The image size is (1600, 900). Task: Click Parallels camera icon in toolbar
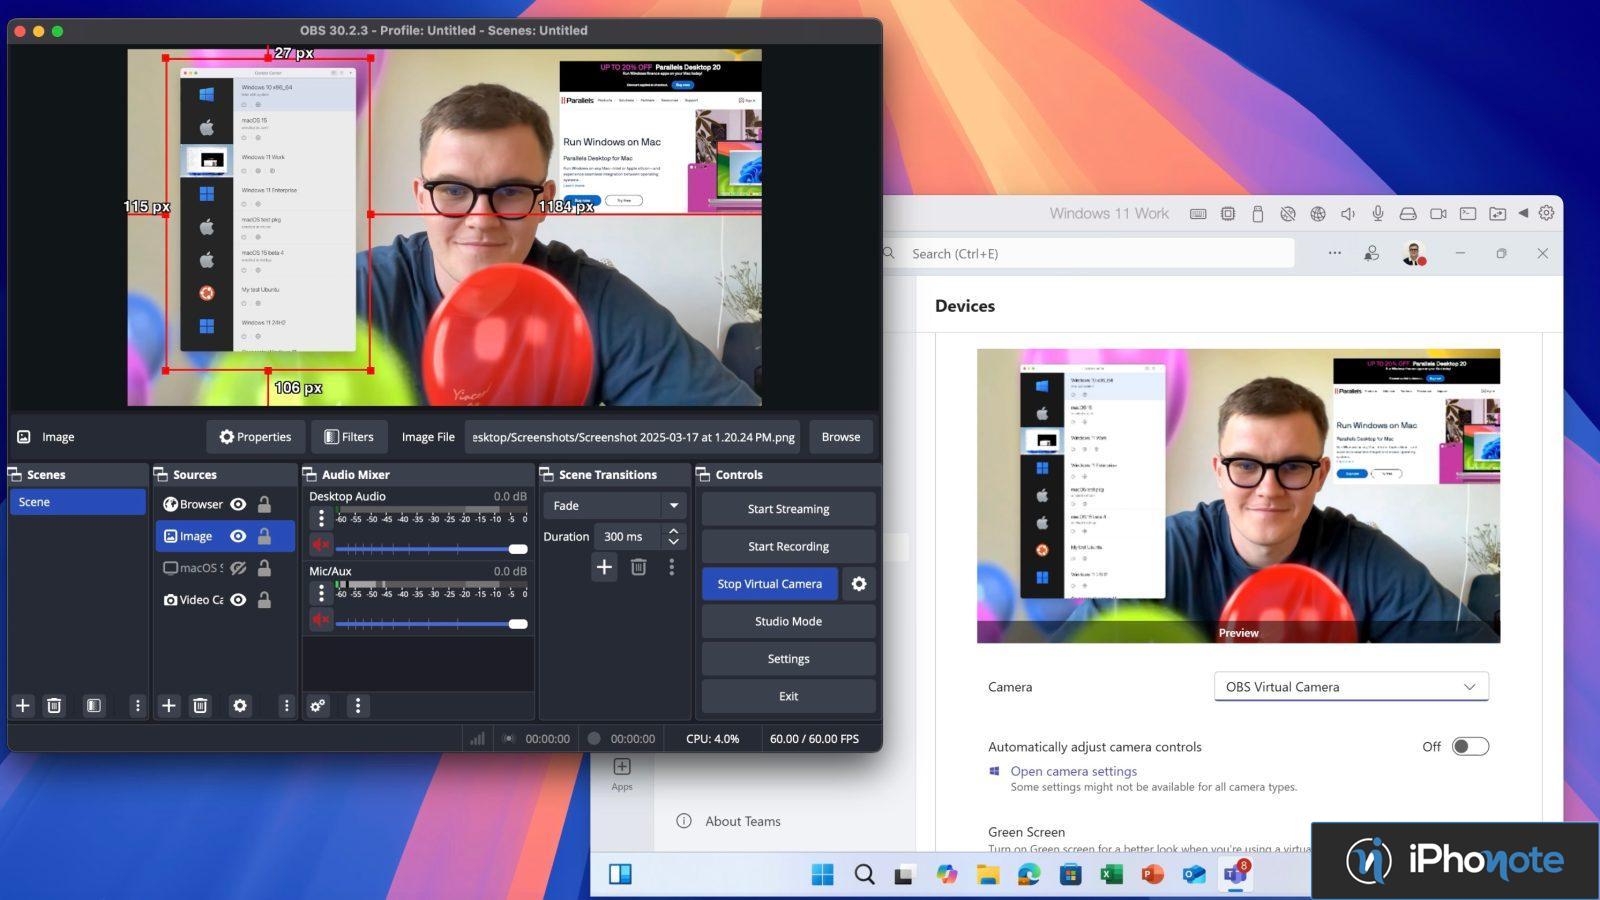(x=1438, y=214)
